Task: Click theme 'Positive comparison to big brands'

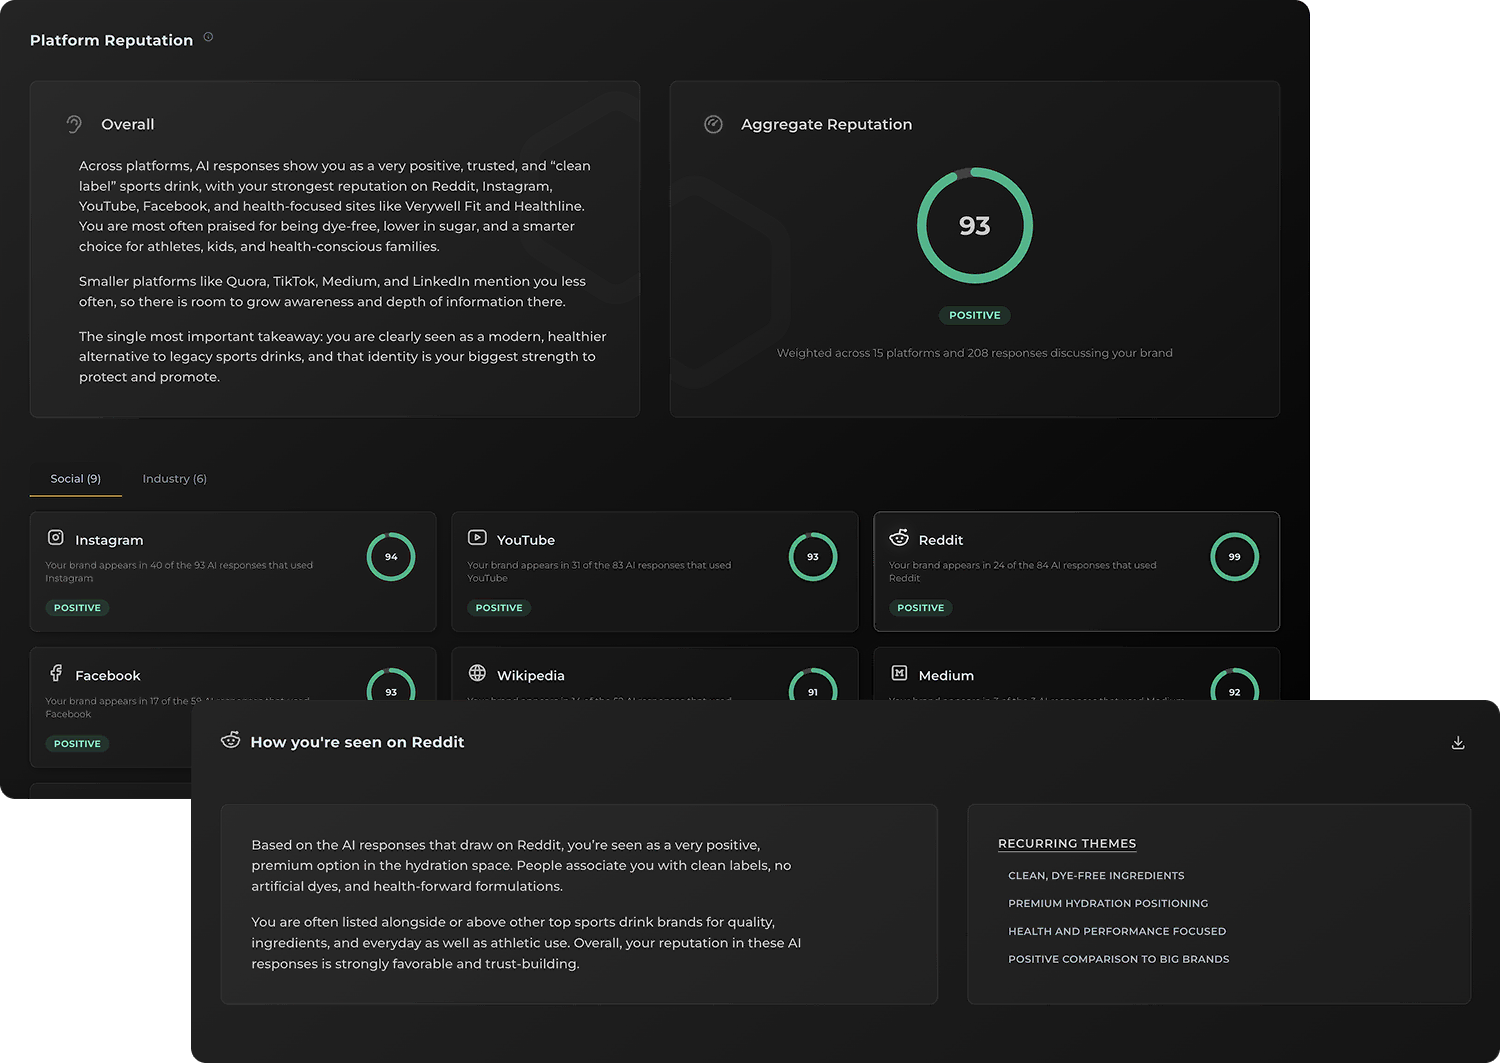Action: 1119,960
